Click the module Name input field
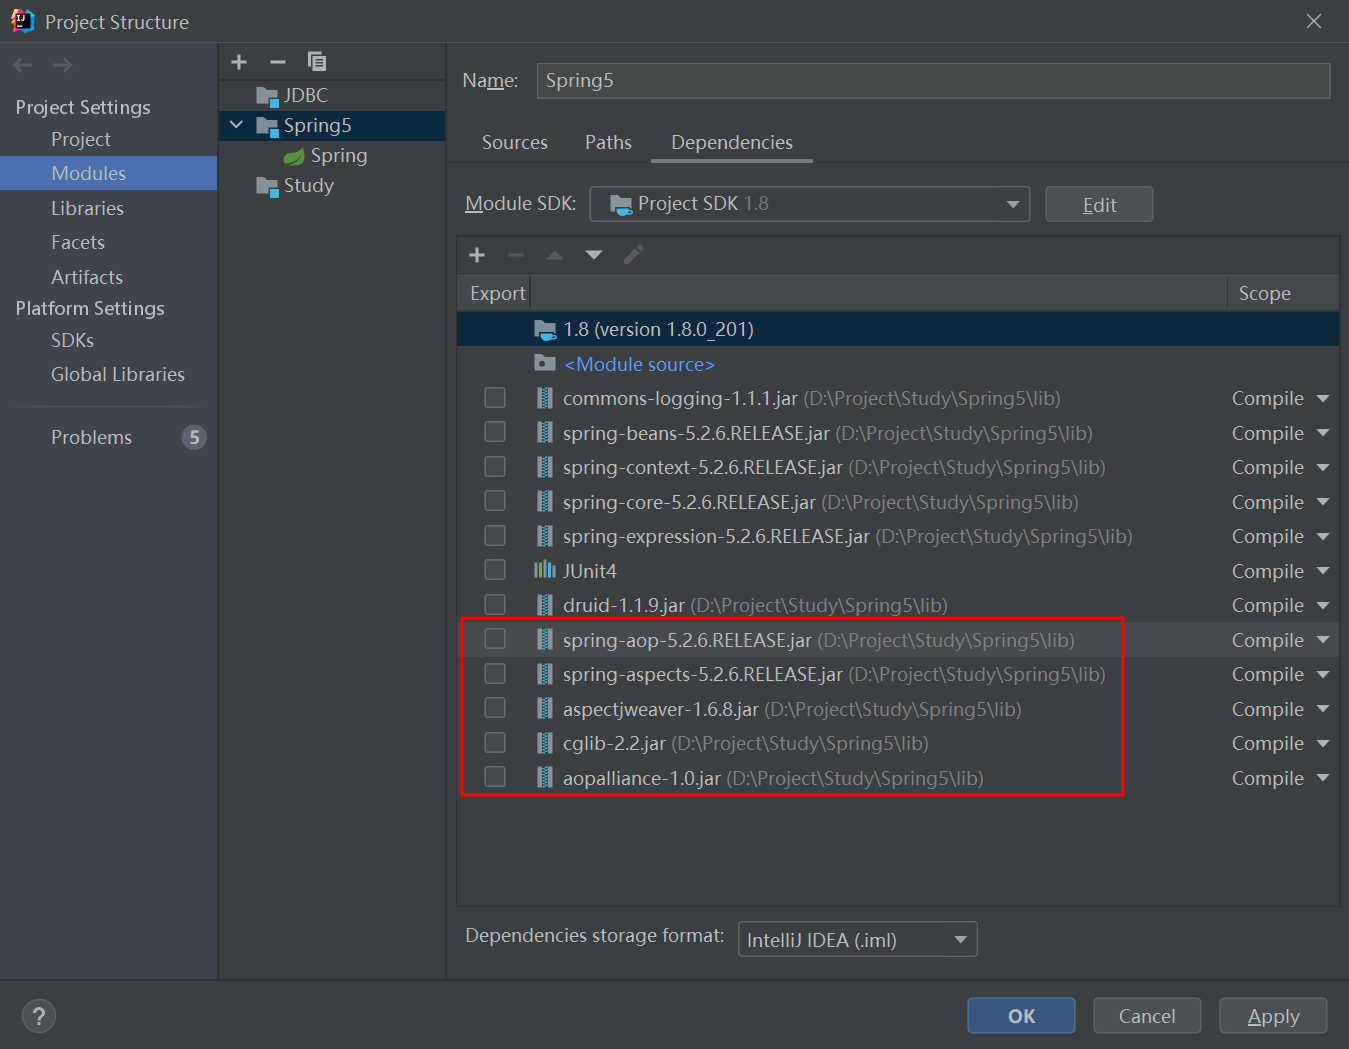This screenshot has width=1349, height=1049. pyautogui.click(x=933, y=81)
